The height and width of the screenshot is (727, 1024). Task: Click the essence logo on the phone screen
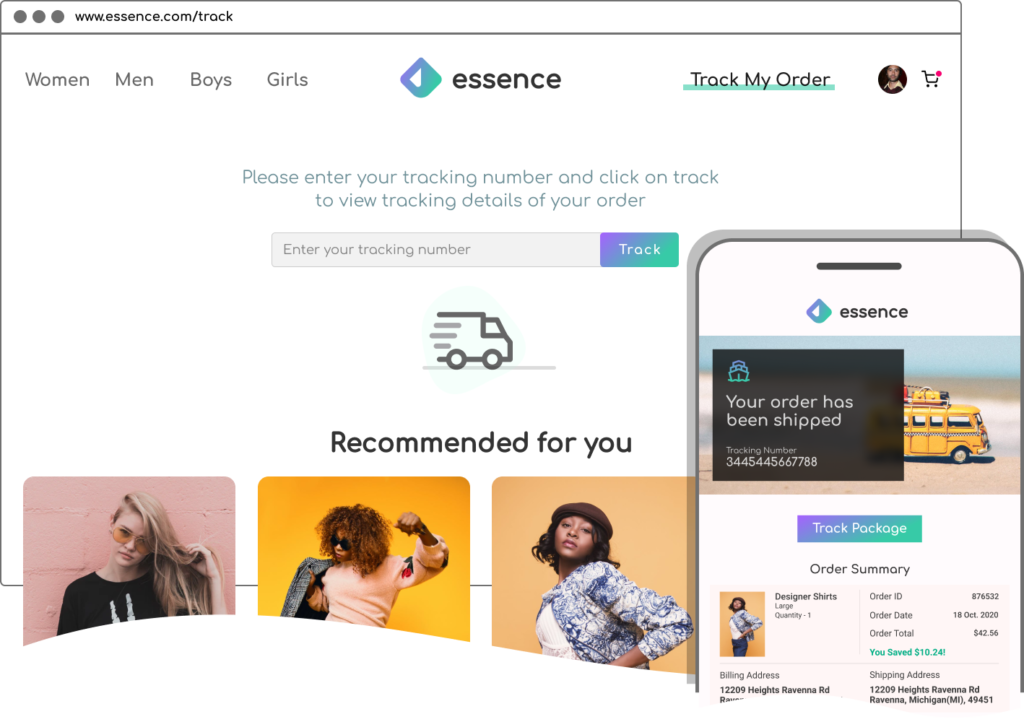click(857, 312)
